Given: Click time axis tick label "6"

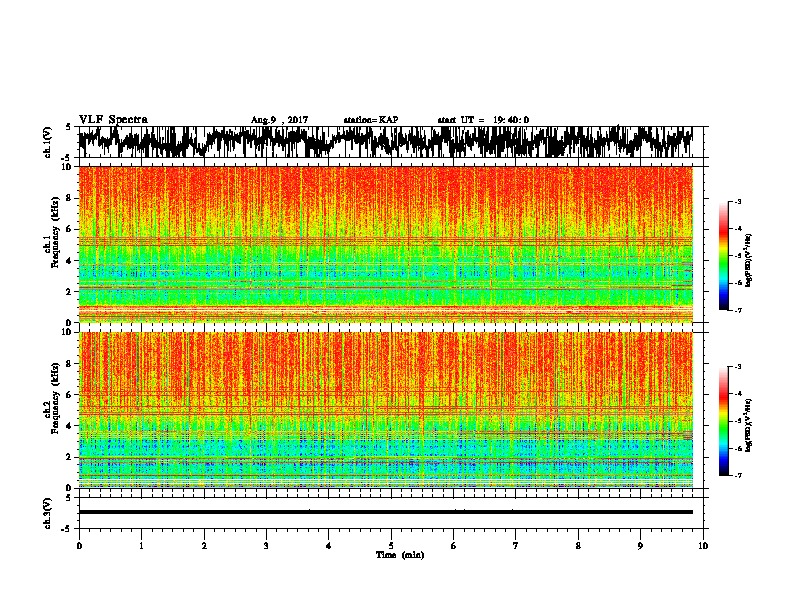Looking at the screenshot, I should [x=454, y=546].
